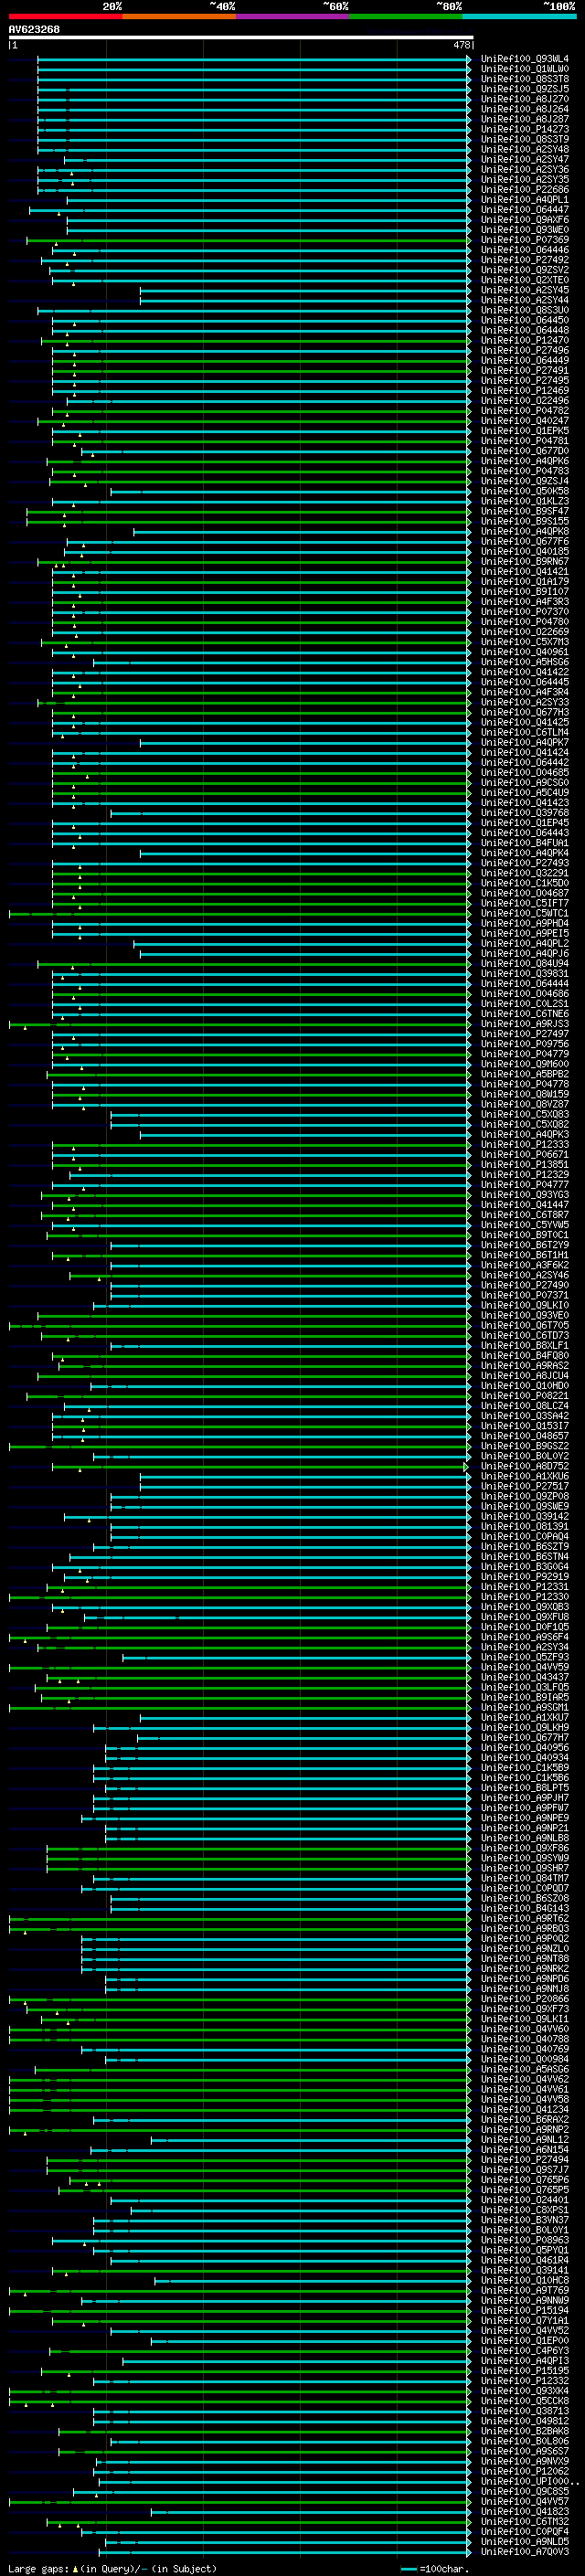This screenshot has height=2576, width=585.
Task: Select hit label UniRef100_UPI000..
Action: 530,2481
